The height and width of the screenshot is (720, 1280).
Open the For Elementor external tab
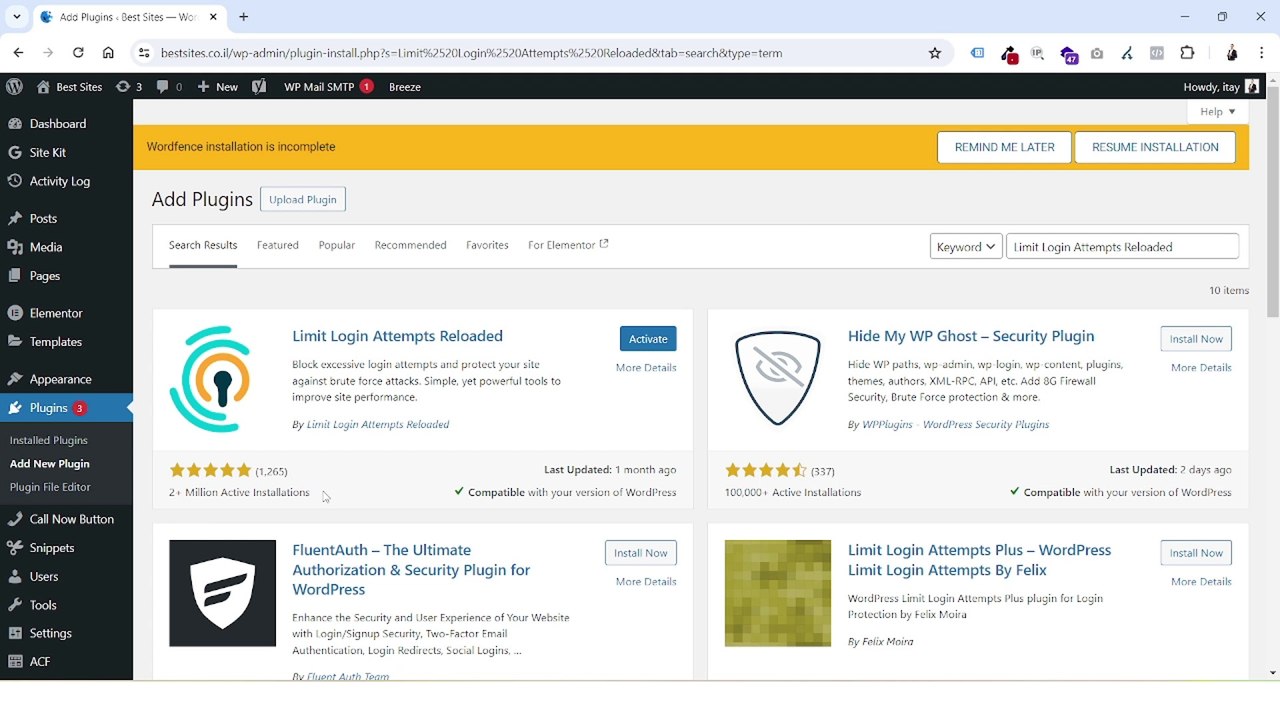point(568,245)
